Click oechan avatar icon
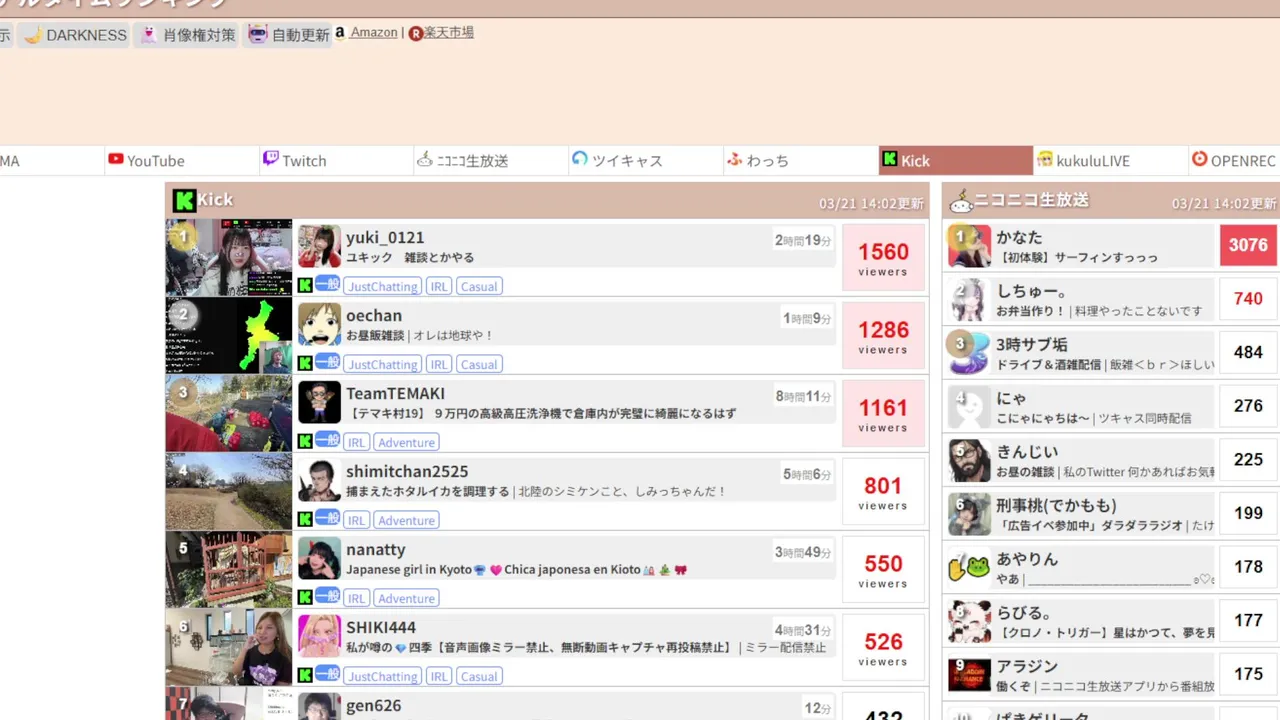The image size is (1280, 720). pos(319,324)
